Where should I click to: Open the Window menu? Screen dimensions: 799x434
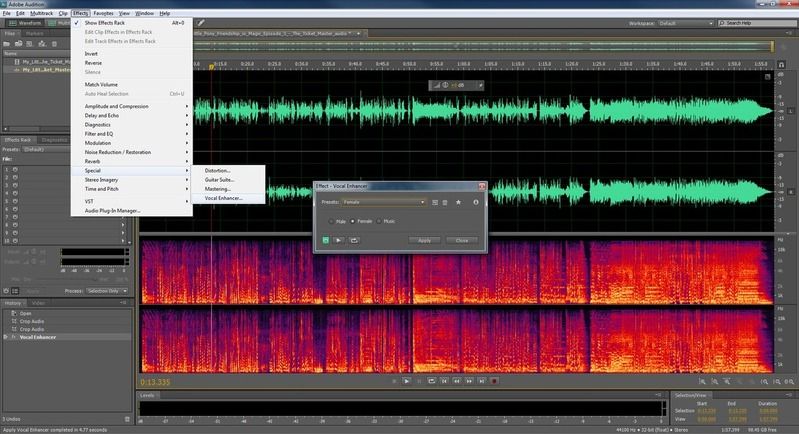144,13
